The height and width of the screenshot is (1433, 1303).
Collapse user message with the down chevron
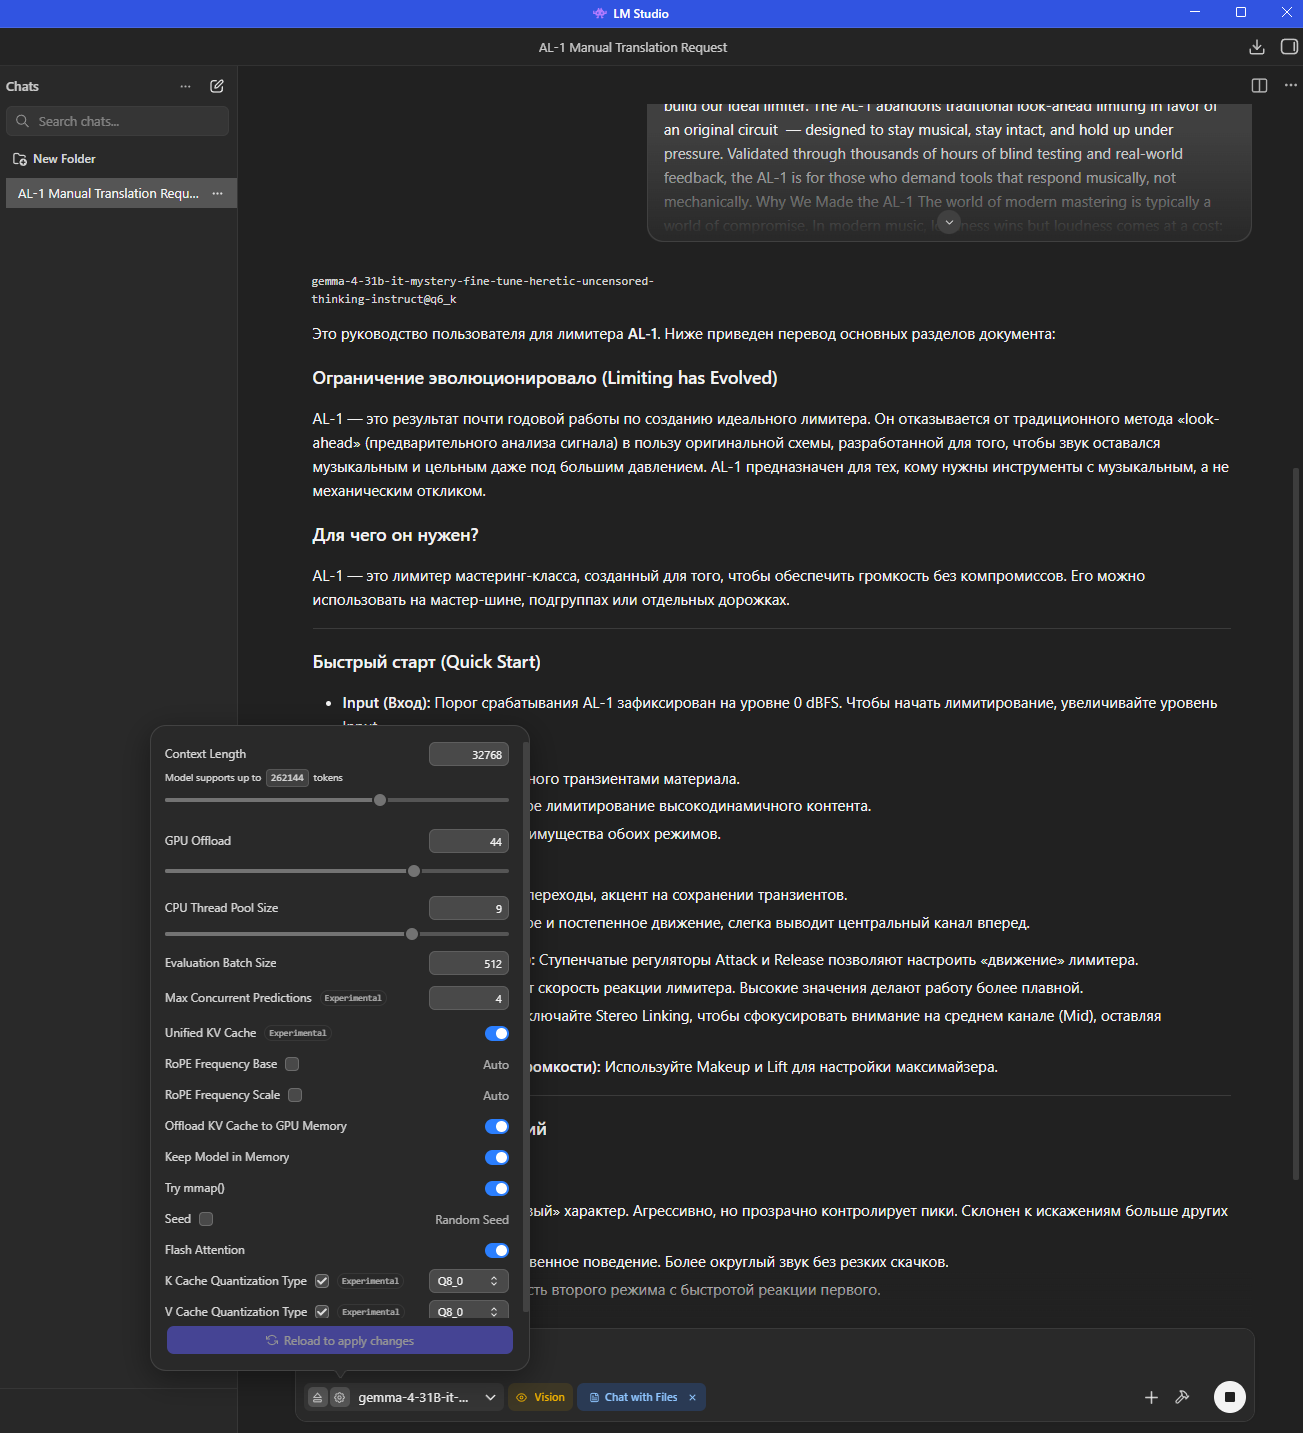950,222
